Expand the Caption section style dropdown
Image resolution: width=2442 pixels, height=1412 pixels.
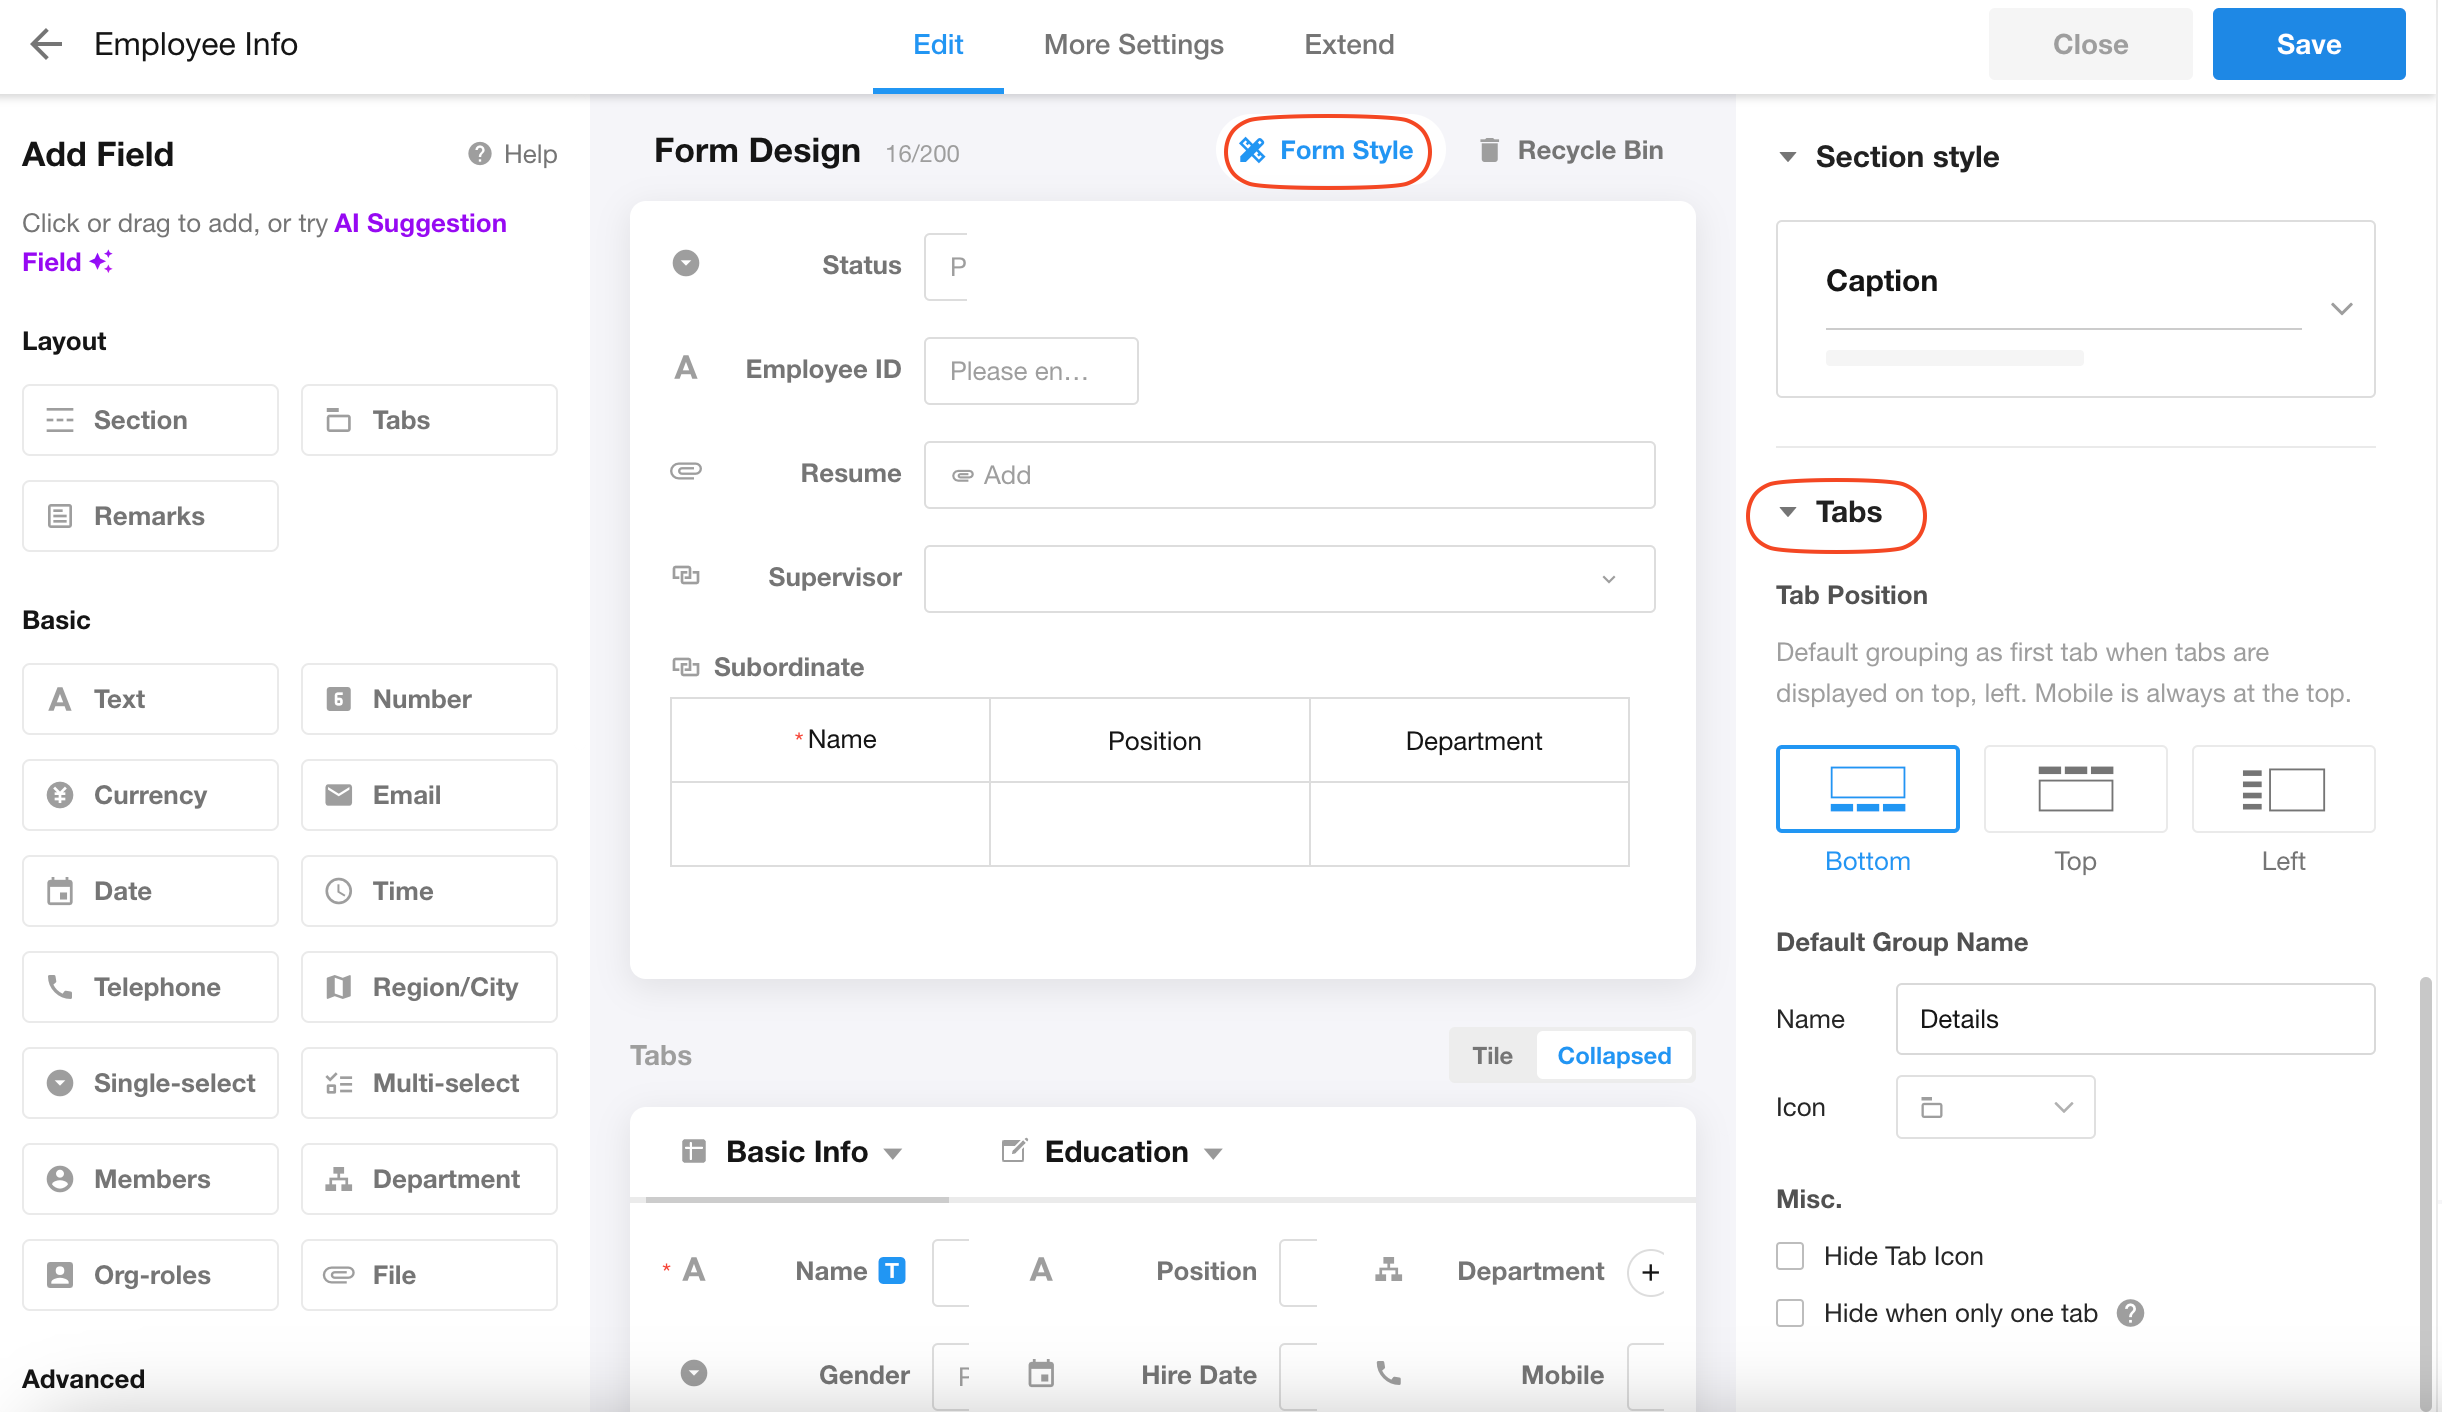(x=2341, y=308)
